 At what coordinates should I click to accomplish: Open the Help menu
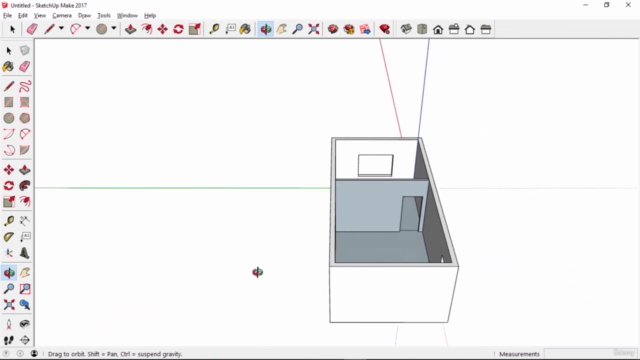(x=150, y=16)
